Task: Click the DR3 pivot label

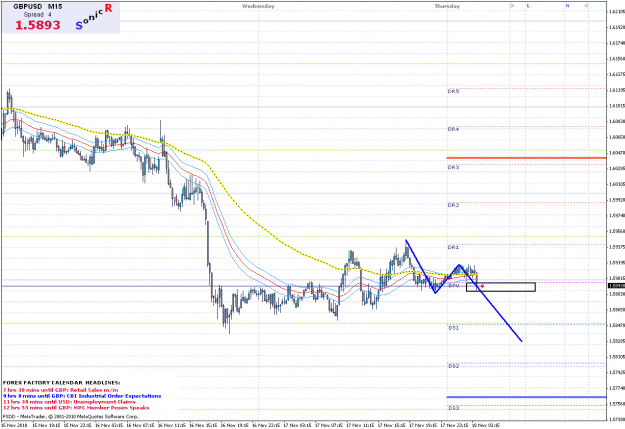Action: pyautogui.click(x=453, y=167)
